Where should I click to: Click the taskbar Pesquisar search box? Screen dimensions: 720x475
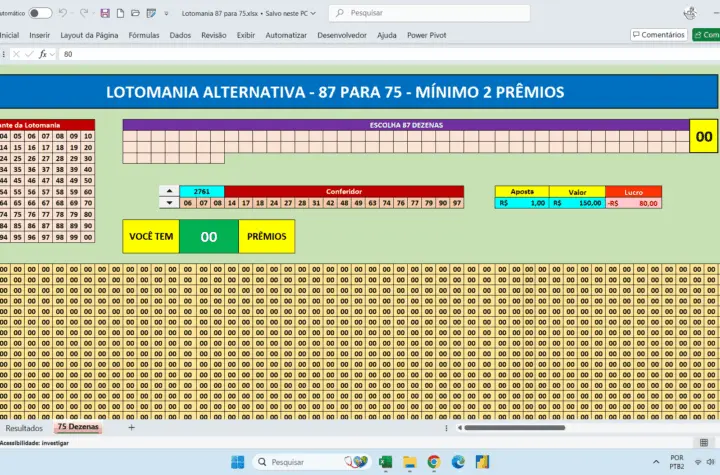(312, 462)
